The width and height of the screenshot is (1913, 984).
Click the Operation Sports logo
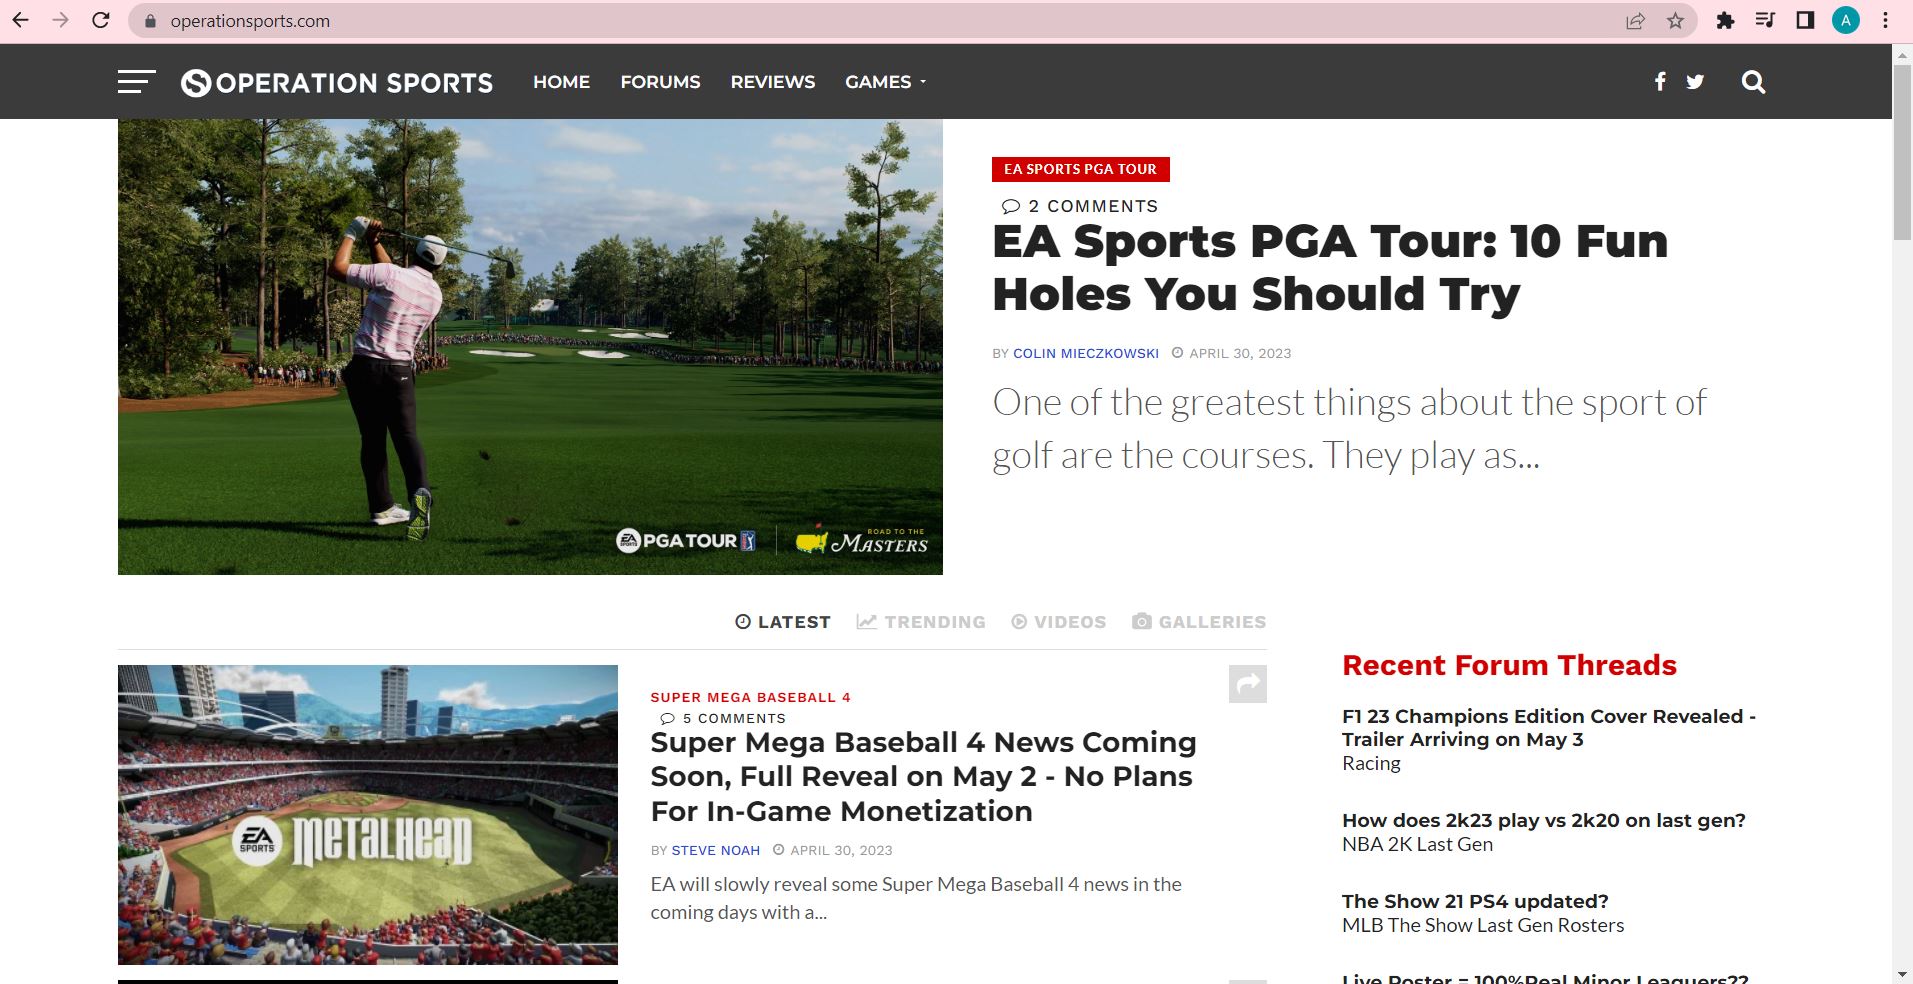click(x=337, y=83)
